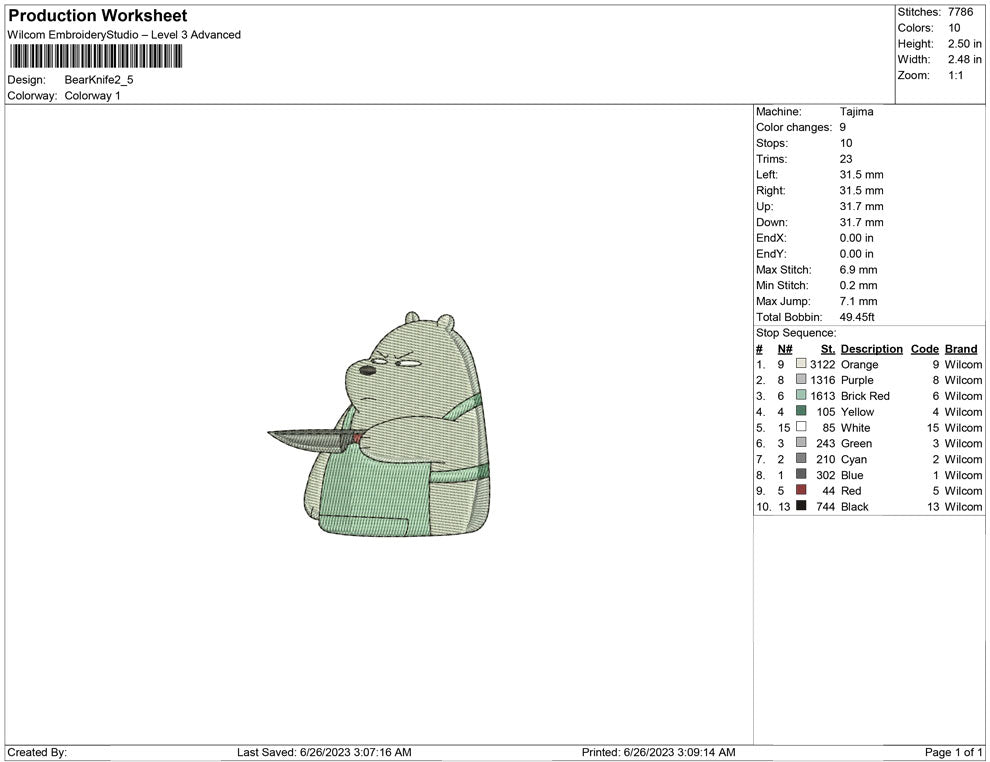Click the Stop Sequence heading
990x762 pixels.
[x=796, y=333]
